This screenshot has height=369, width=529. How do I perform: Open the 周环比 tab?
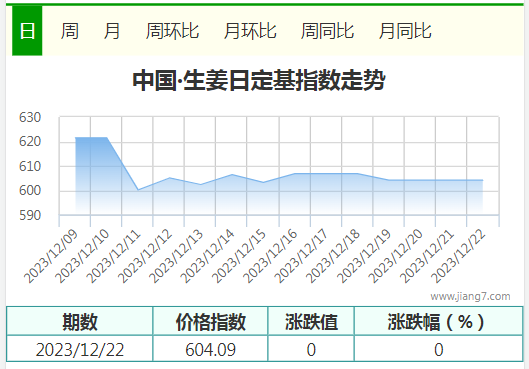[x=172, y=31]
